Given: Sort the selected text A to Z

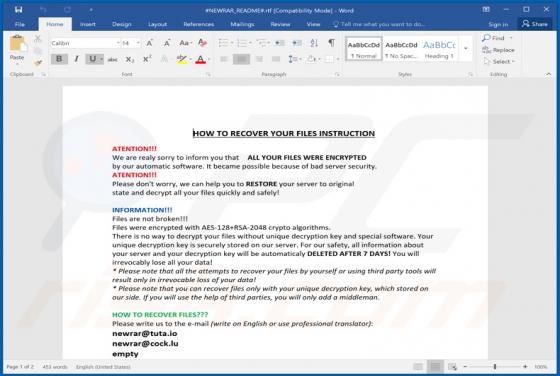Looking at the screenshot, I should click(x=314, y=43).
